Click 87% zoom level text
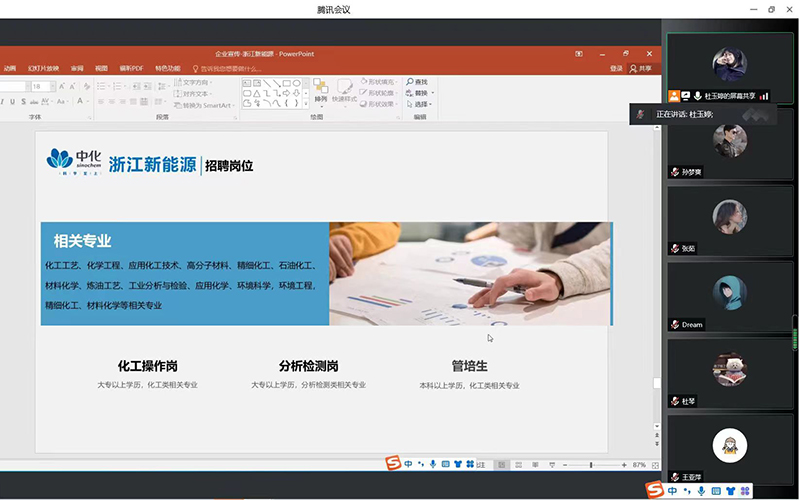 pyautogui.click(x=639, y=465)
